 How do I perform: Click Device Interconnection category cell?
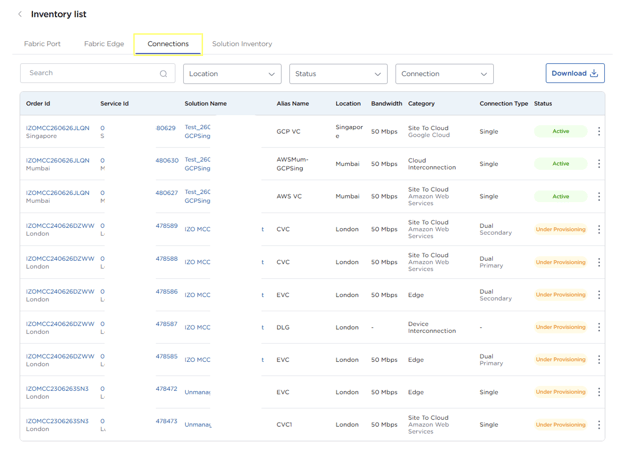pyautogui.click(x=432, y=328)
